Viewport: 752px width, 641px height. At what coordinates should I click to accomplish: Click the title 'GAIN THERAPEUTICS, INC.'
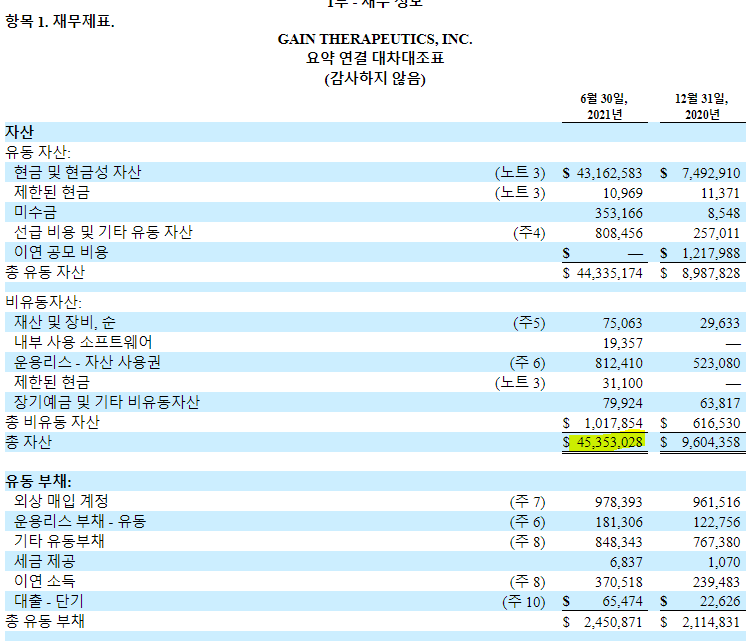click(x=375, y=39)
